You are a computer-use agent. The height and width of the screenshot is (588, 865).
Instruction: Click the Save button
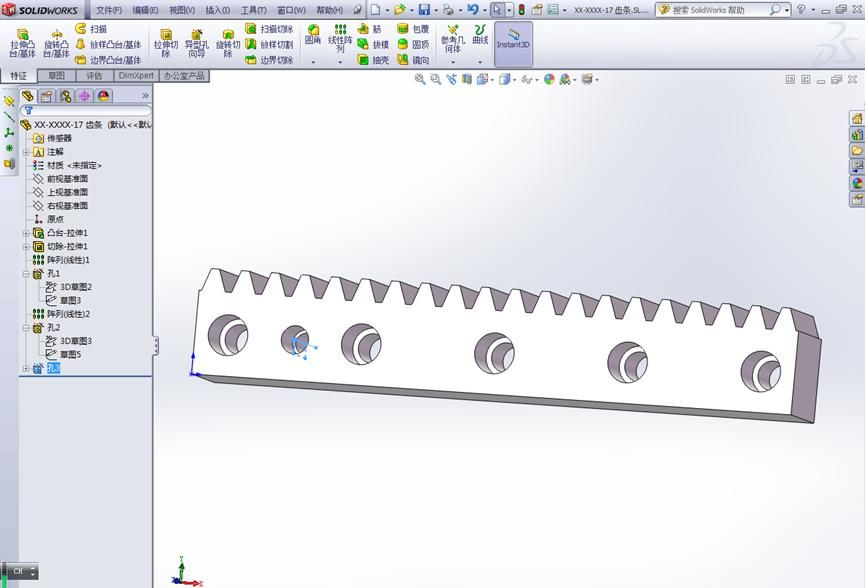tap(424, 9)
